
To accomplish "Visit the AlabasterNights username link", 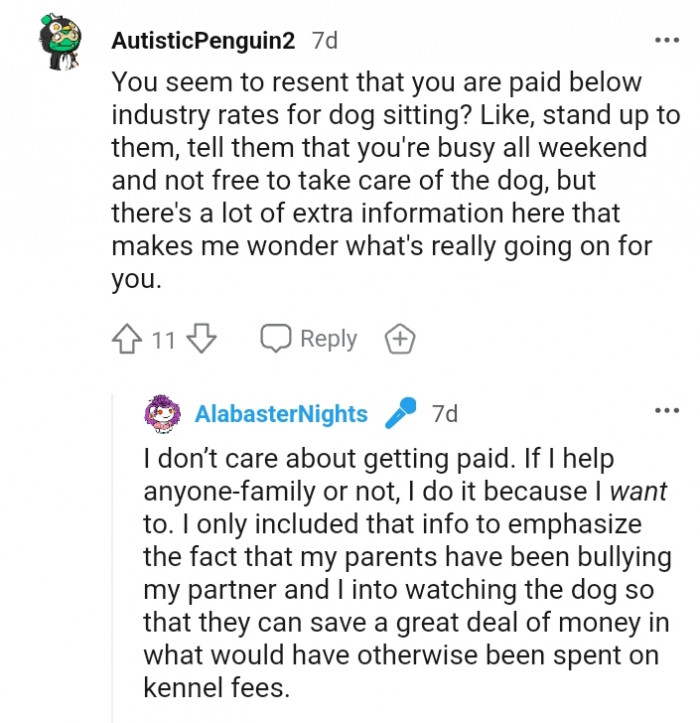I will (x=281, y=414).
